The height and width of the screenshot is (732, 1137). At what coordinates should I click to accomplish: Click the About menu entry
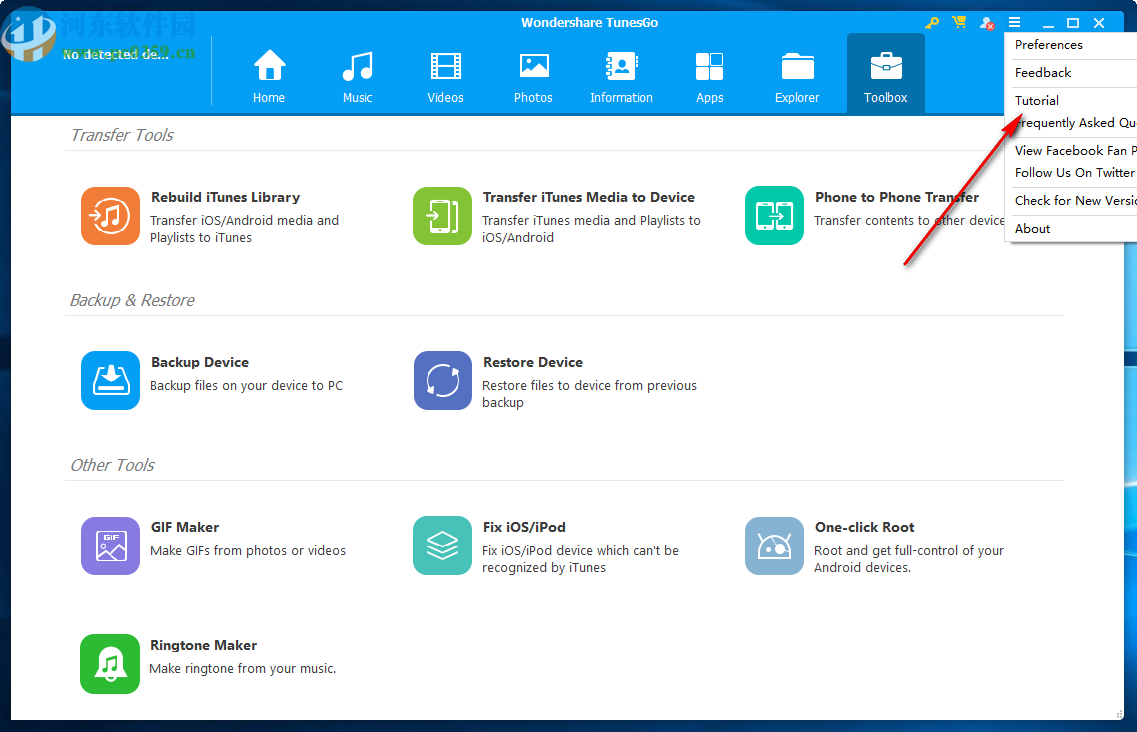tap(1033, 229)
